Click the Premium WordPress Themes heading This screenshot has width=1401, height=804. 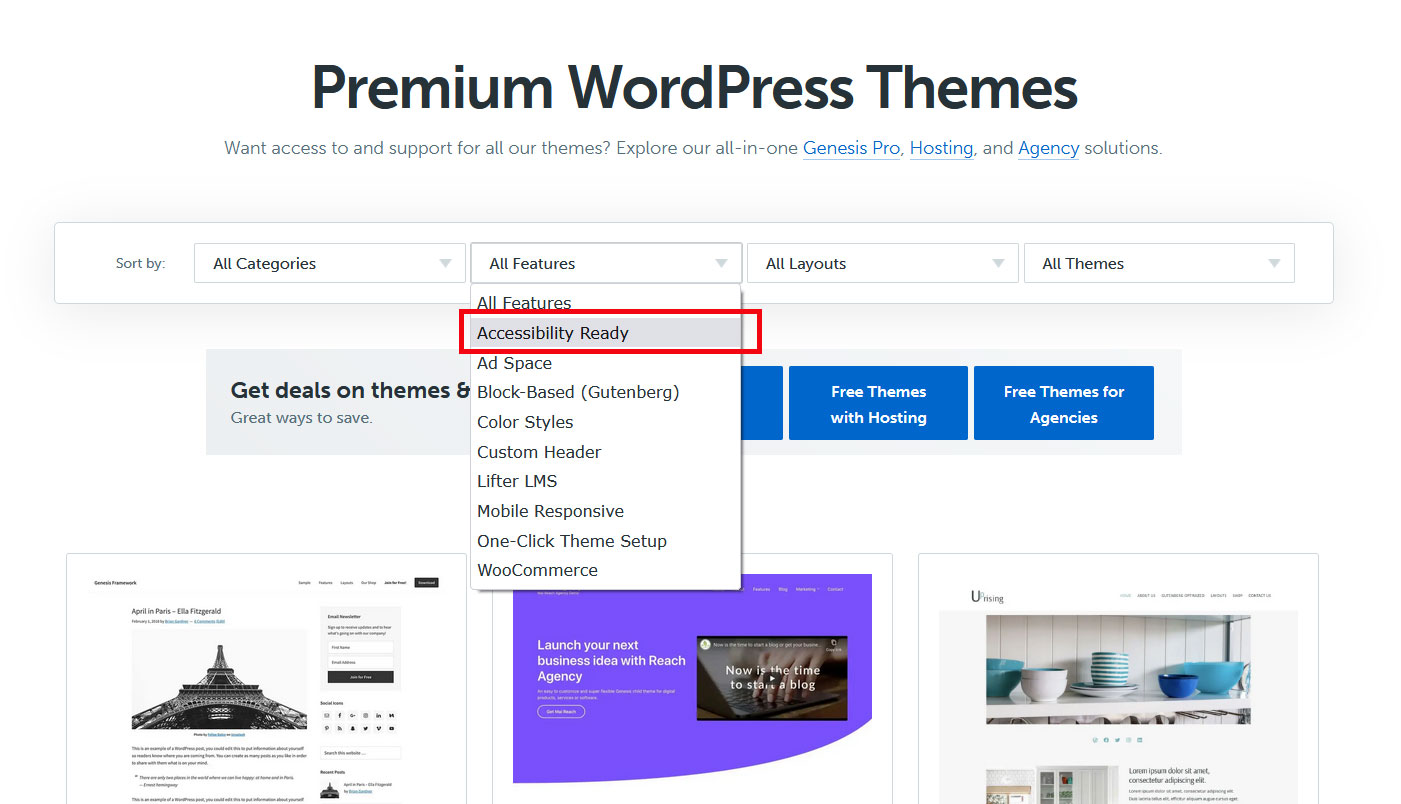694,87
